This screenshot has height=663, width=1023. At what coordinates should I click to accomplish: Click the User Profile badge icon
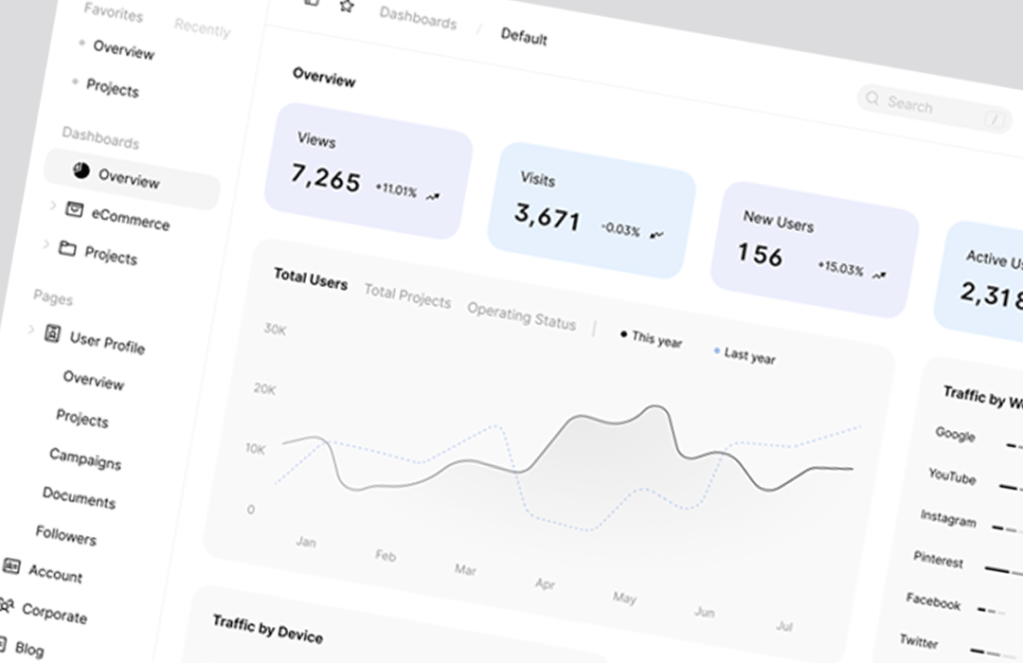53,334
